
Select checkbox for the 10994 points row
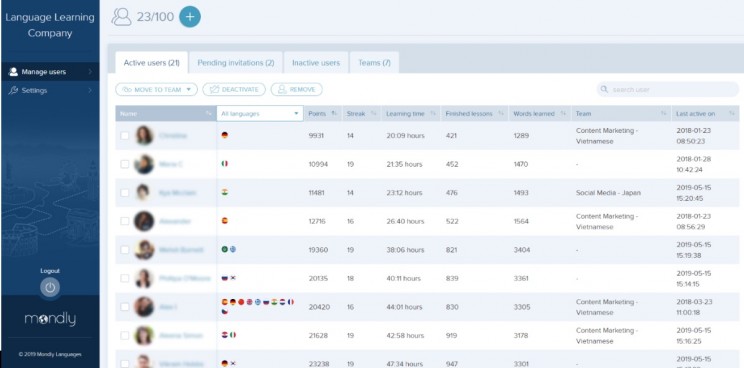tap(124, 164)
